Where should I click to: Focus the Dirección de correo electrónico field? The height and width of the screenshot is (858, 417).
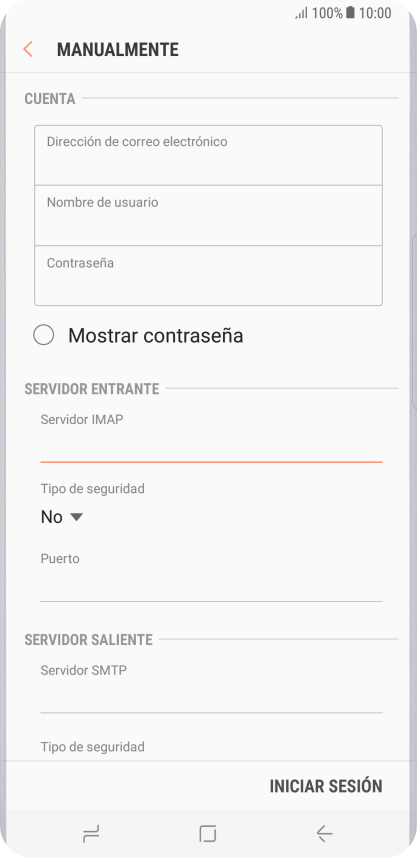tap(208, 155)
